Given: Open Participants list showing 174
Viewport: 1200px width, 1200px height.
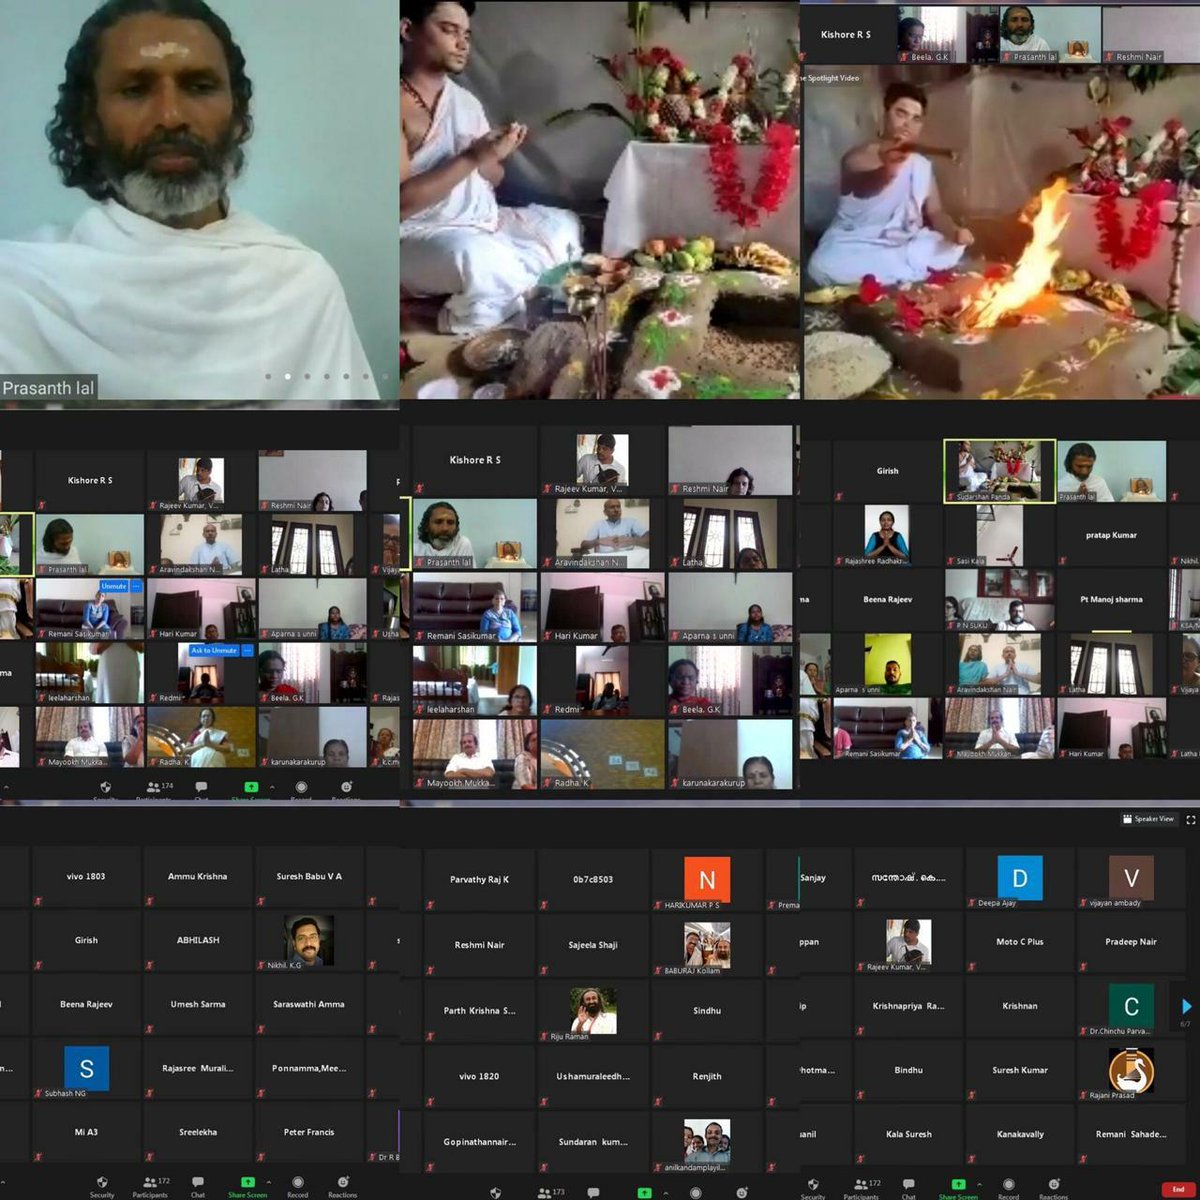Looking at the screenshot, I should click(x=155, y=790).
